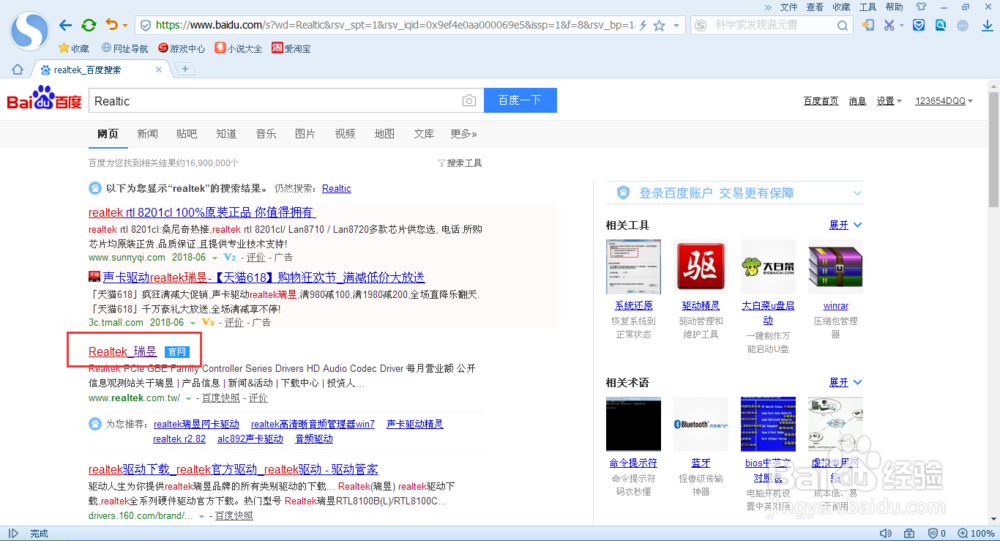1000x541 pixels.
Task: Open a new tab with the plus button
Action: [185, 69]
